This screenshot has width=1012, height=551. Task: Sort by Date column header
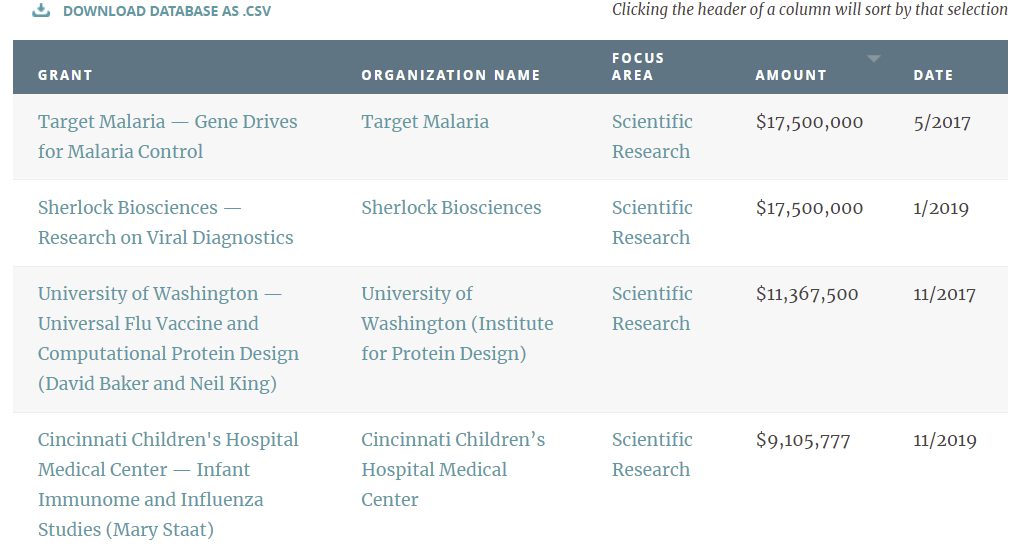933,75
